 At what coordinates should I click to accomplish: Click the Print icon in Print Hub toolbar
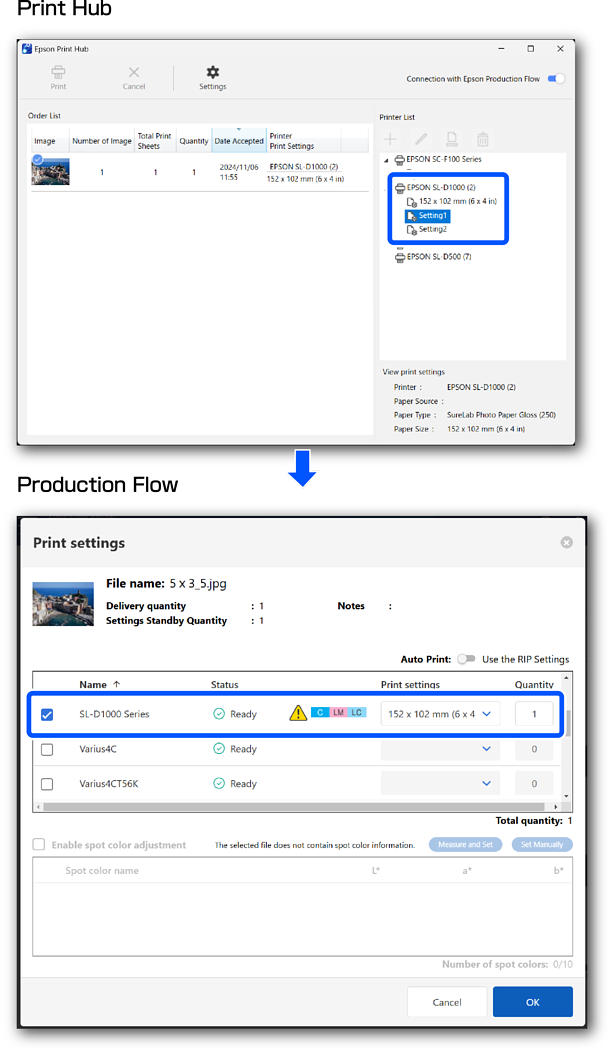click(58, 76)
